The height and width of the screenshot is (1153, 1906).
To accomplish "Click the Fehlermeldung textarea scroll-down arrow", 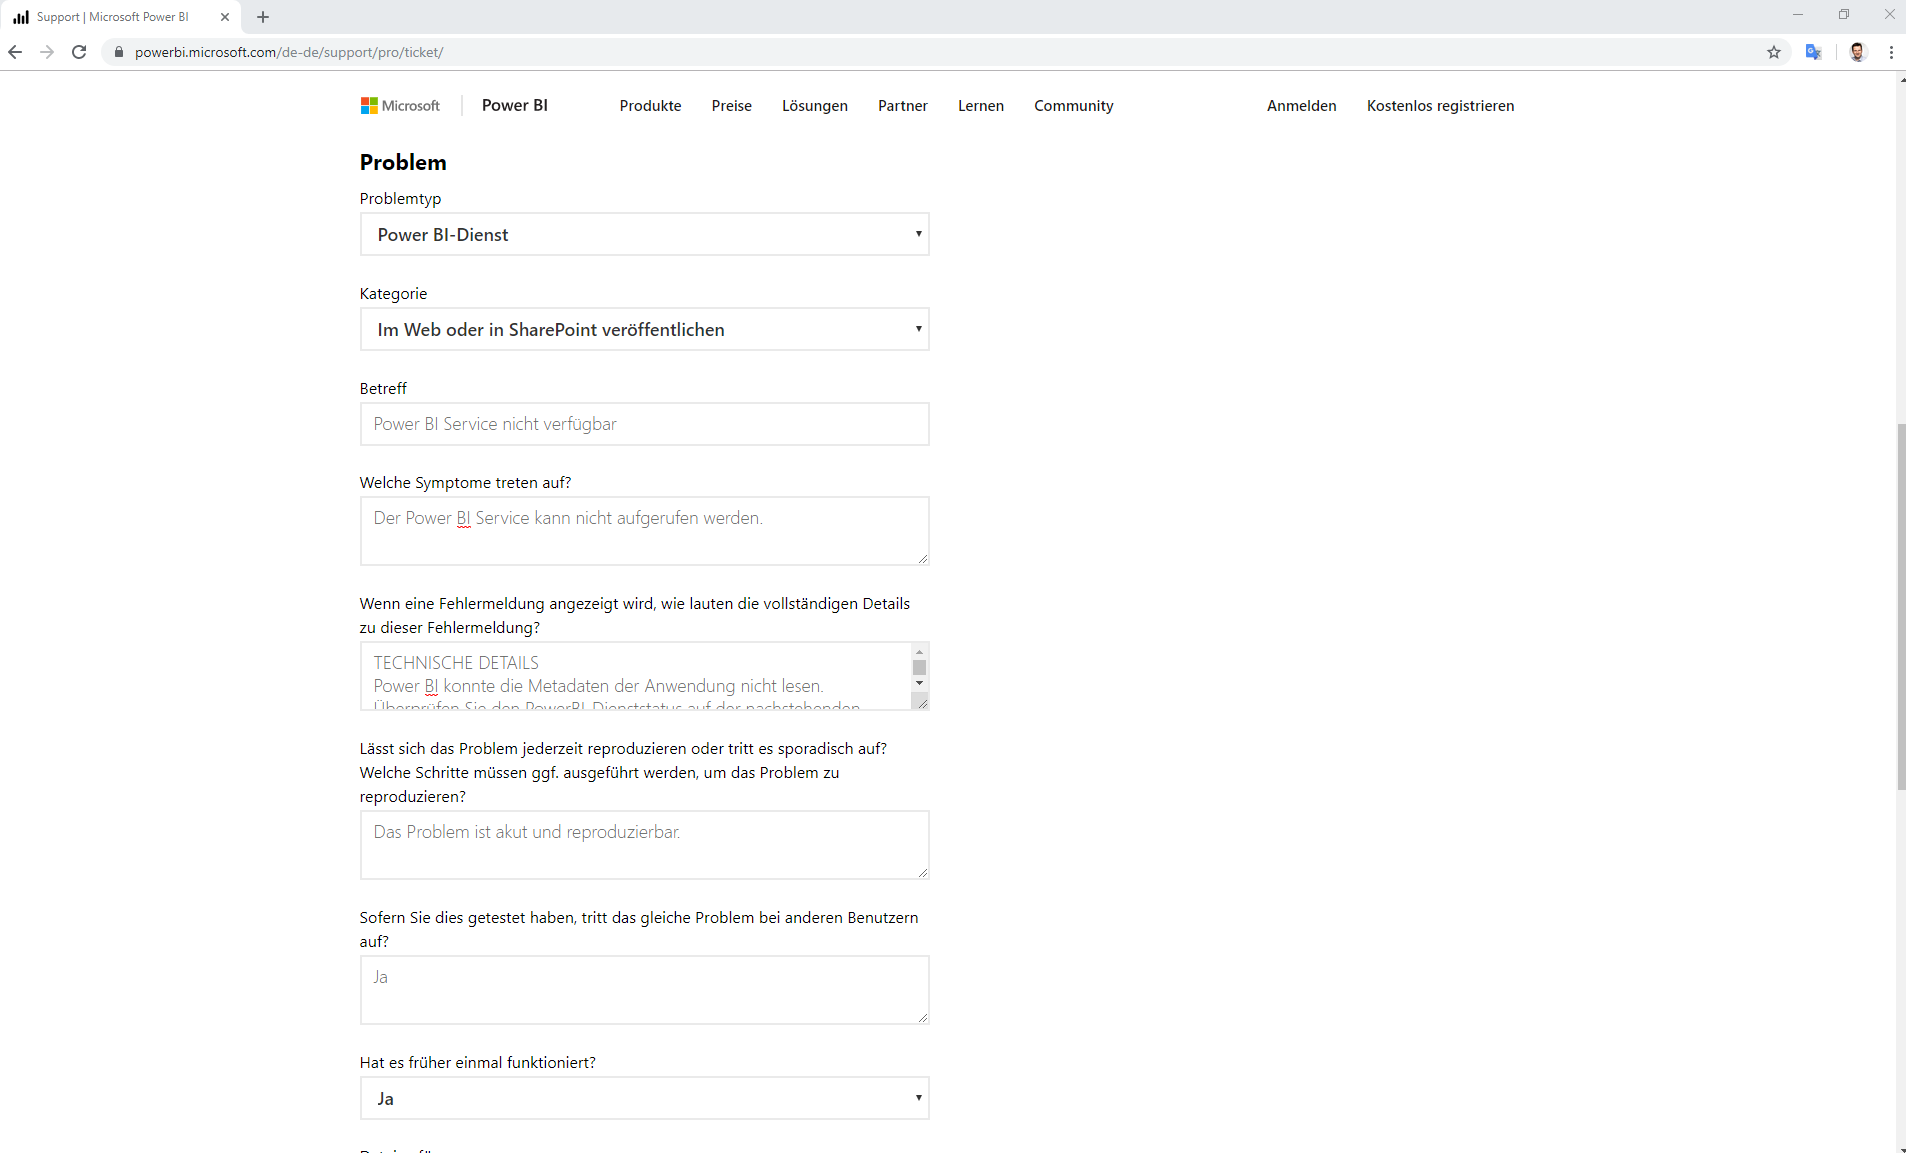I will point(920,684).
